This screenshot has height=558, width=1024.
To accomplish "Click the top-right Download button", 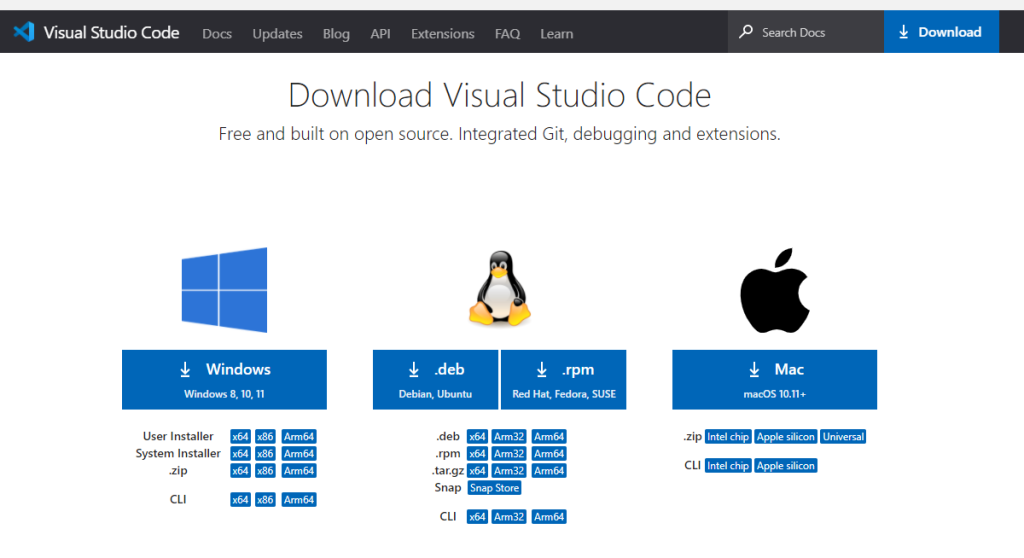I will coord(941,31).
